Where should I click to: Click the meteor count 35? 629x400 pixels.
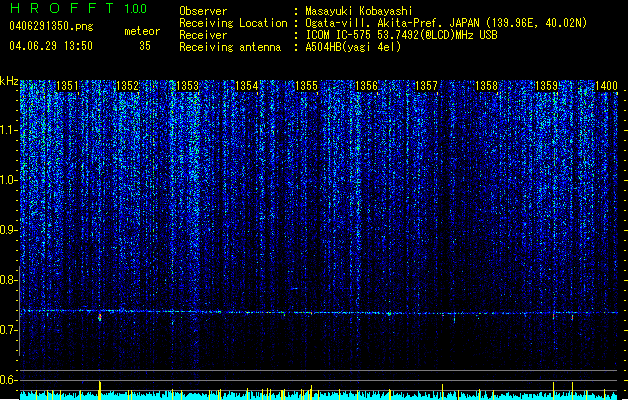(145, 46)
